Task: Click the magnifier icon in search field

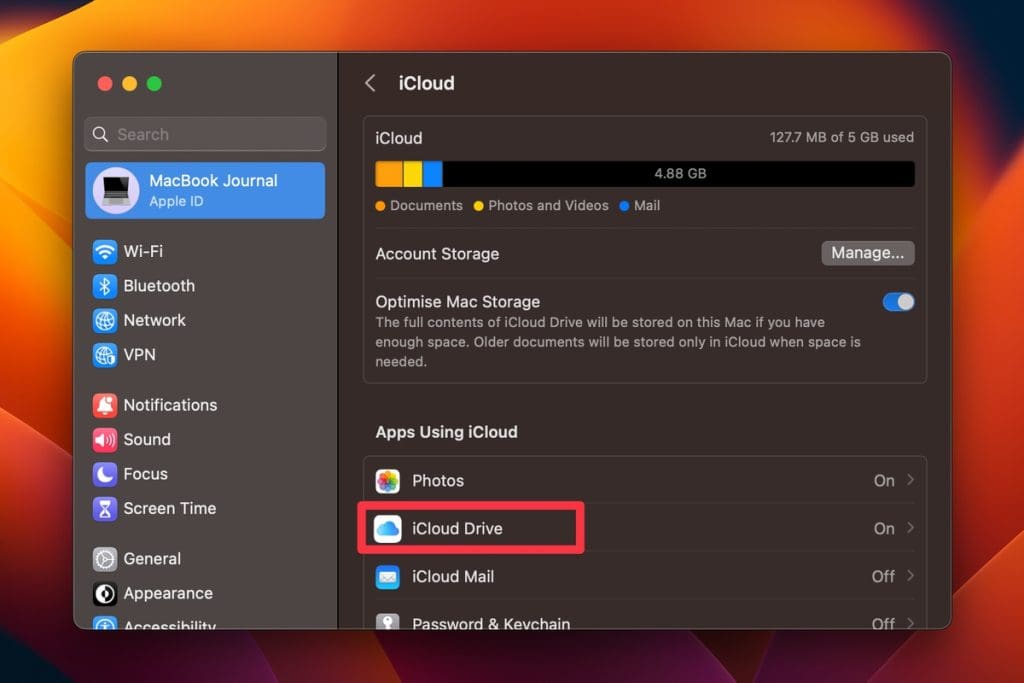Action: pyautogui.click(x=100, y=135)
